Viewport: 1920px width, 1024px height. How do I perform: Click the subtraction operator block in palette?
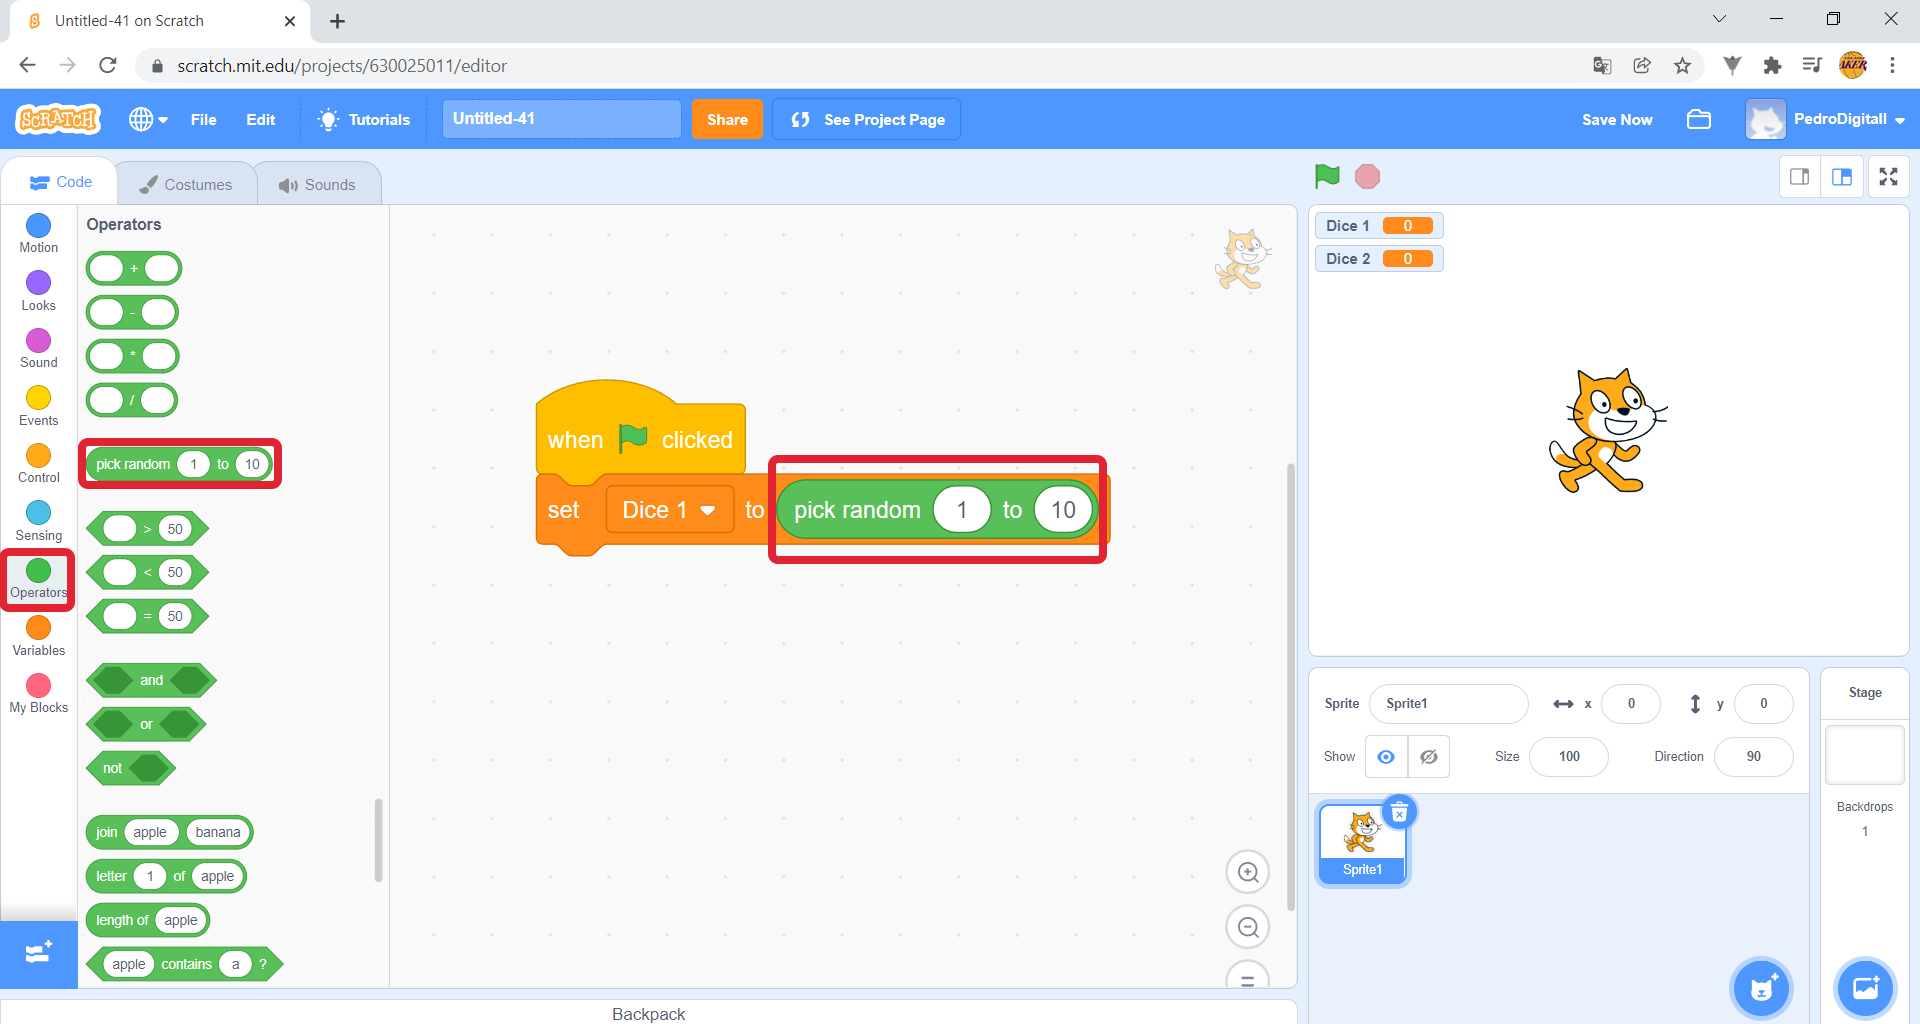pos(132,313)
